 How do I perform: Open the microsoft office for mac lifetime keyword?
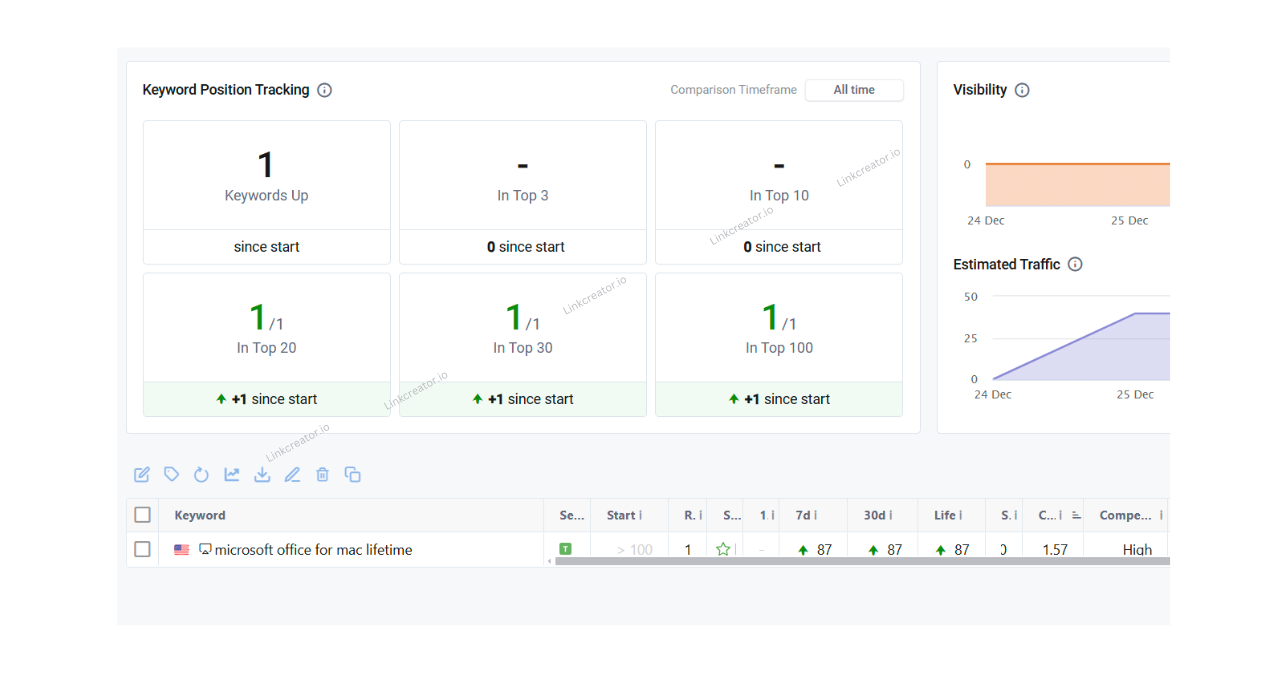(313, 550)
